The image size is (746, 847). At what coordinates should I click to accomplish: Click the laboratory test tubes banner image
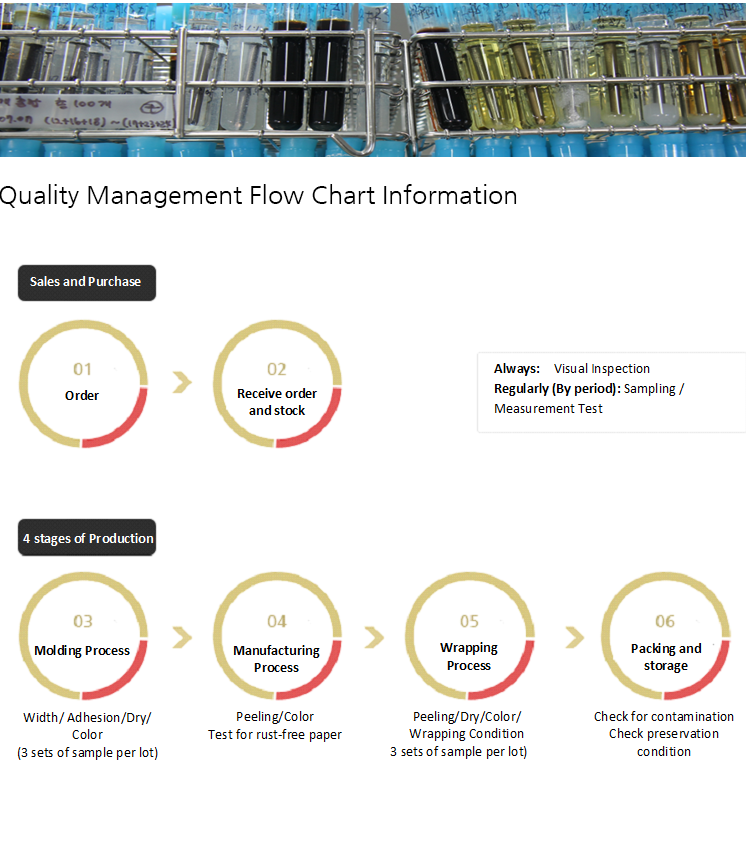click(x=373, y=78)
